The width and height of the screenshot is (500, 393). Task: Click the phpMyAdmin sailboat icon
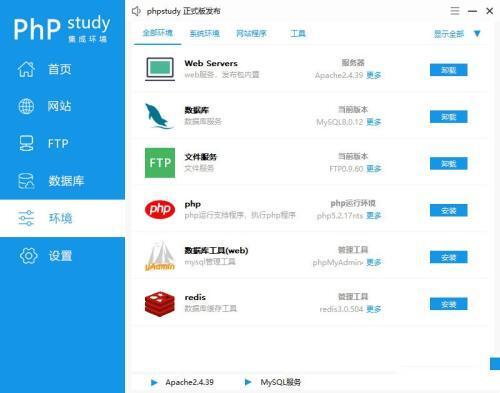pos(160,256)
